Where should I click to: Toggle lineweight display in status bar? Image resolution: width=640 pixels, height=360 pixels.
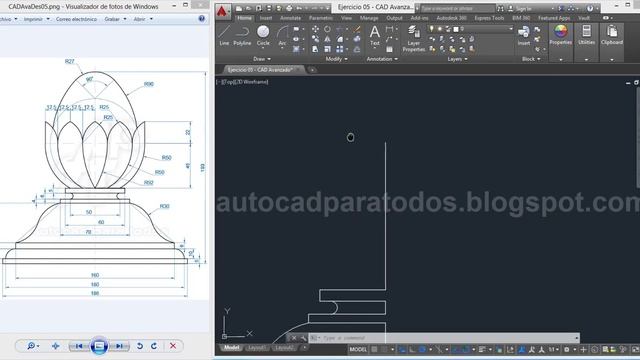coord(482,349)
